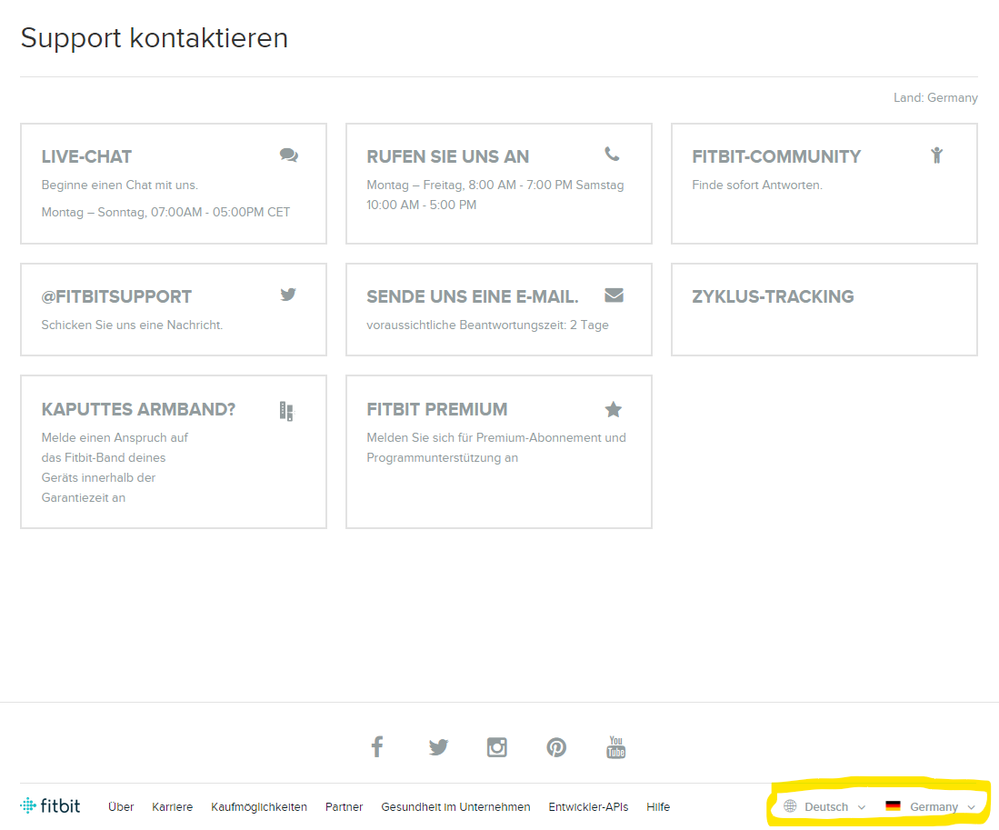Go to Karriere page
999x830 pixels.
click(172, 806)
